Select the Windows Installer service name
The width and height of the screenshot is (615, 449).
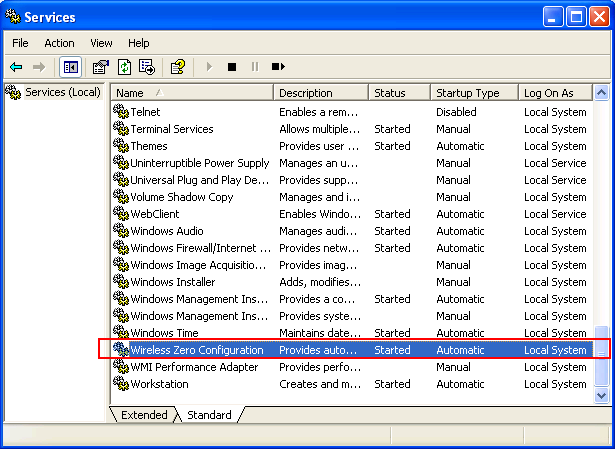pos(173,282)
